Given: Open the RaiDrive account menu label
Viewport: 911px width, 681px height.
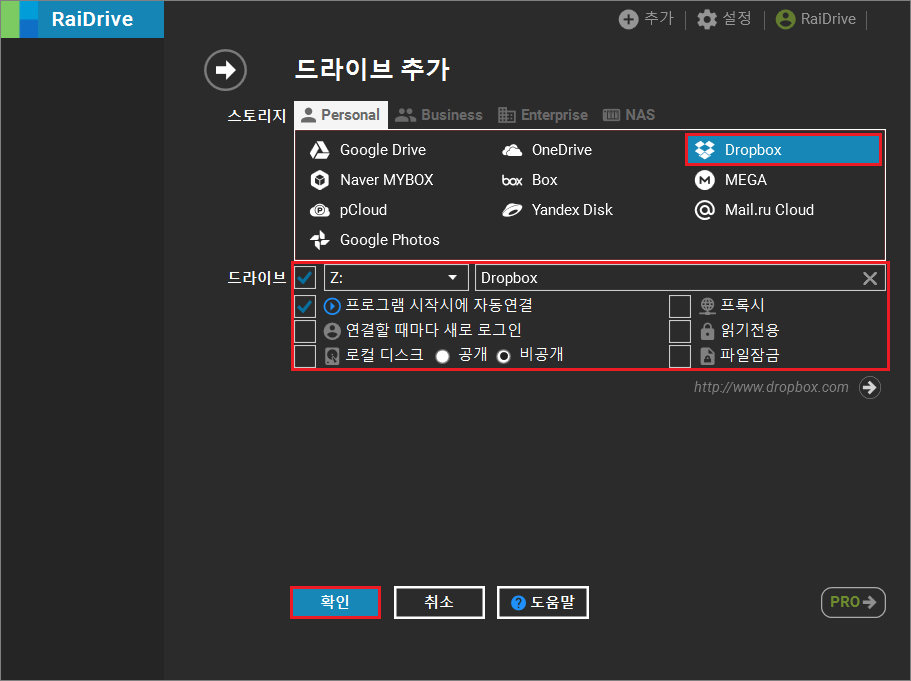Looking at the screenshot, I should (828, 19).
